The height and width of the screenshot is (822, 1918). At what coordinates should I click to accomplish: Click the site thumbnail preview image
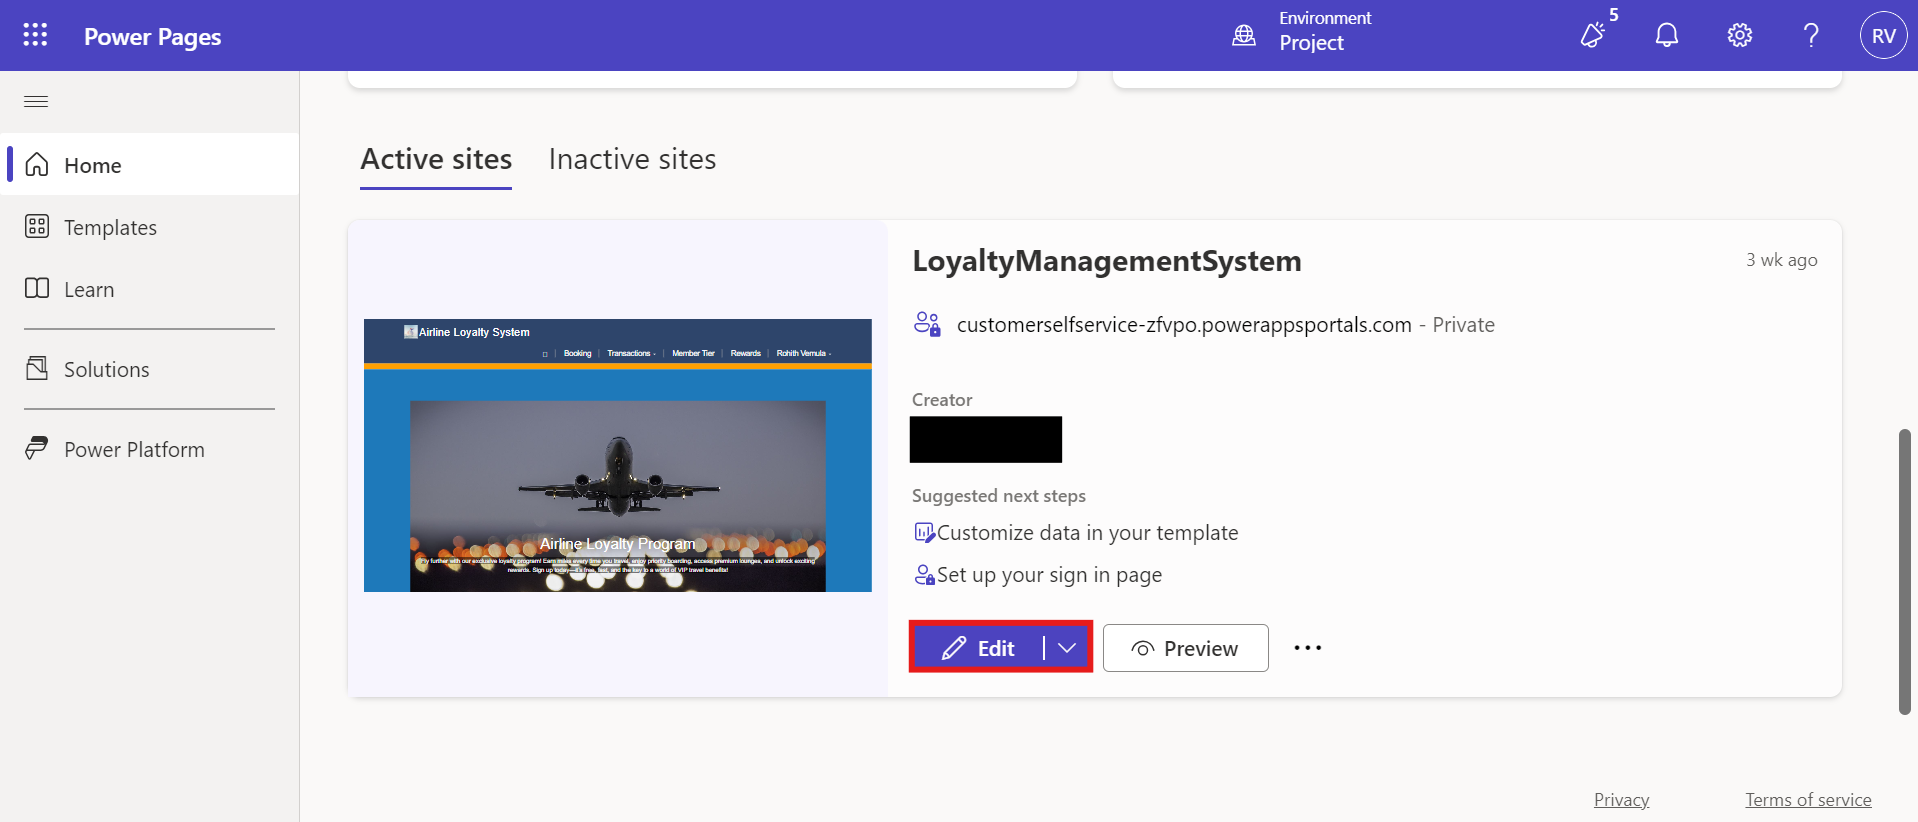click(617, 456)
